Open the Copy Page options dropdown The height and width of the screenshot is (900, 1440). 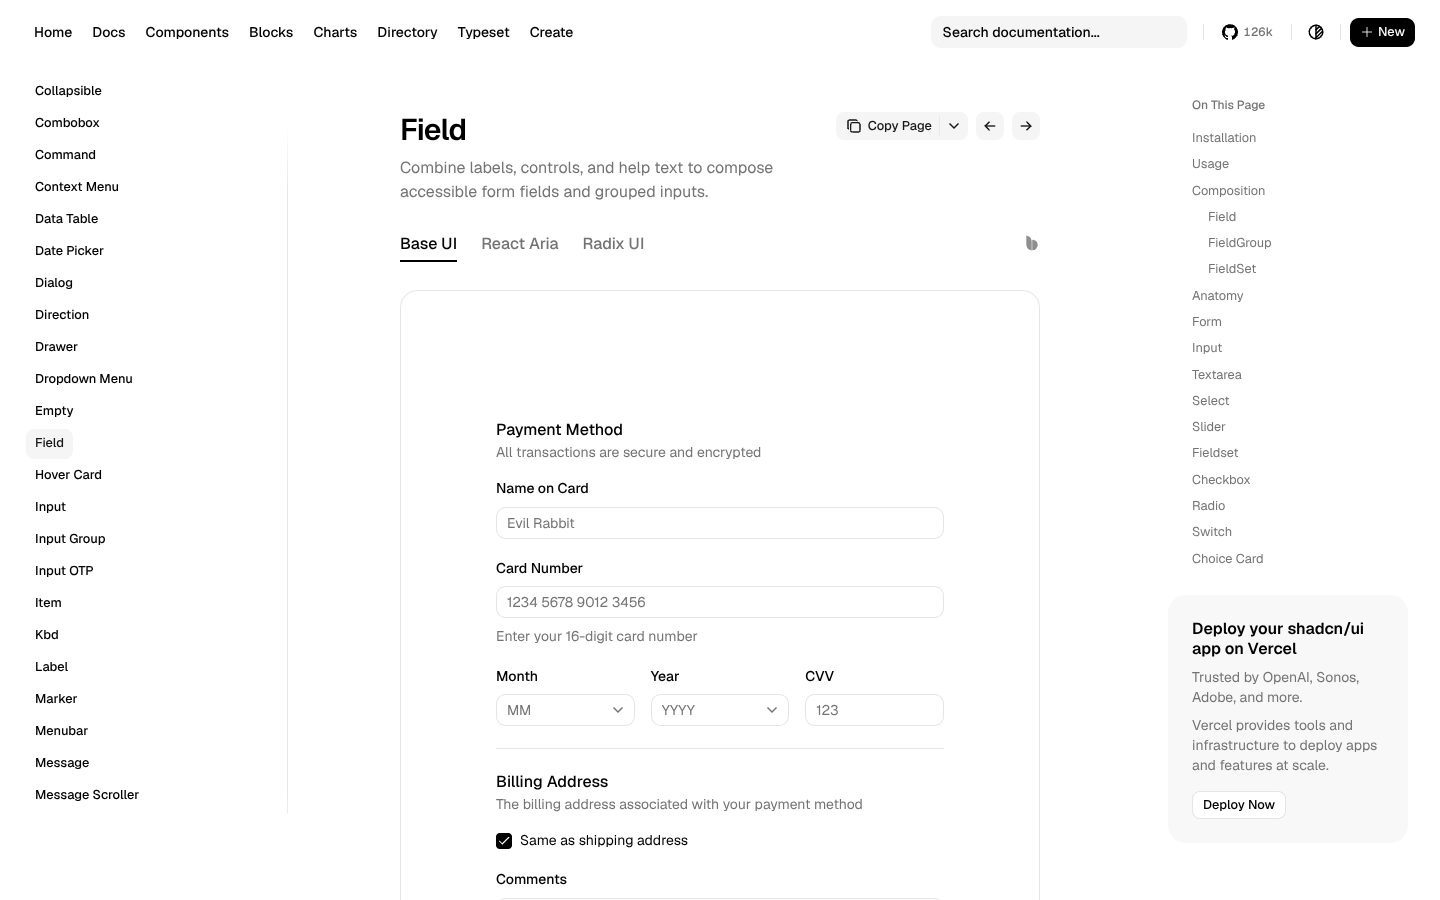[954, 126]
